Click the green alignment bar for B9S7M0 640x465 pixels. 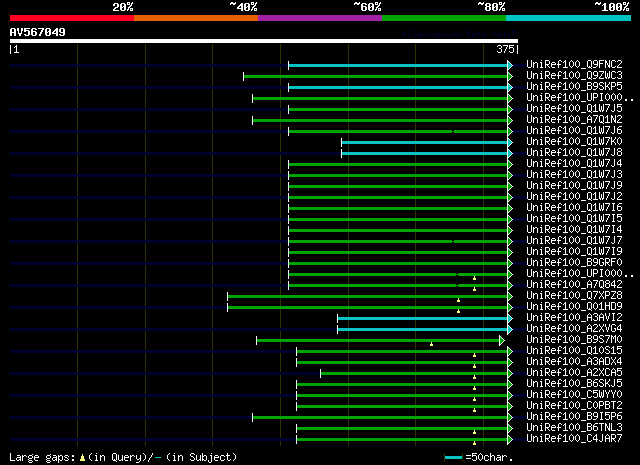coord(378,341)
